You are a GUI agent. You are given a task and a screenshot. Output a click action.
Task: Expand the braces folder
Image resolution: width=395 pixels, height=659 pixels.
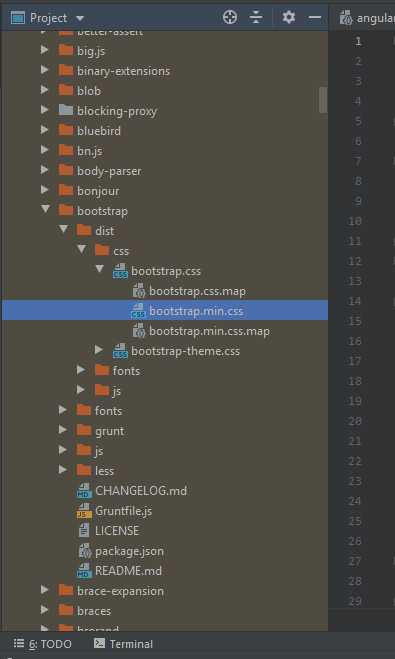click(x=45, y=609)
